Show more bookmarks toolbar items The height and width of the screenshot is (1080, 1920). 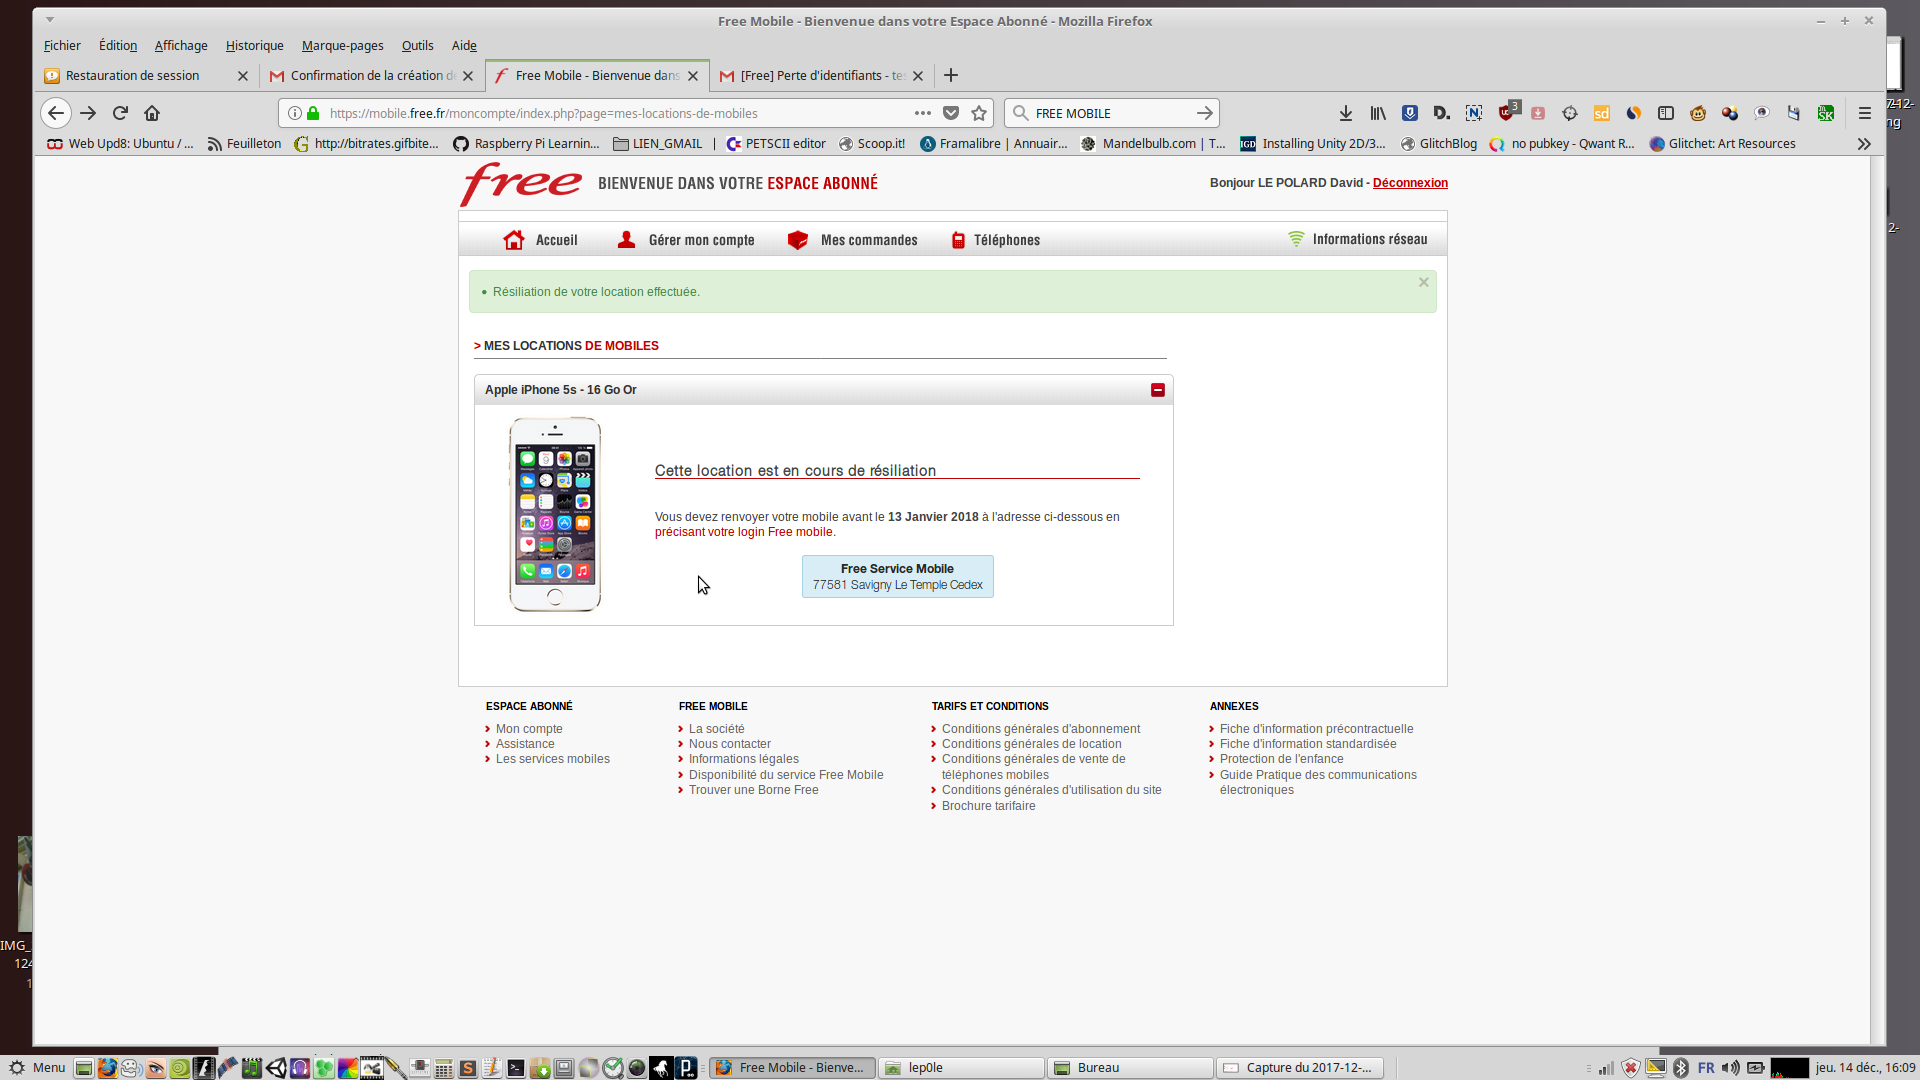(x=1864, y=144)
